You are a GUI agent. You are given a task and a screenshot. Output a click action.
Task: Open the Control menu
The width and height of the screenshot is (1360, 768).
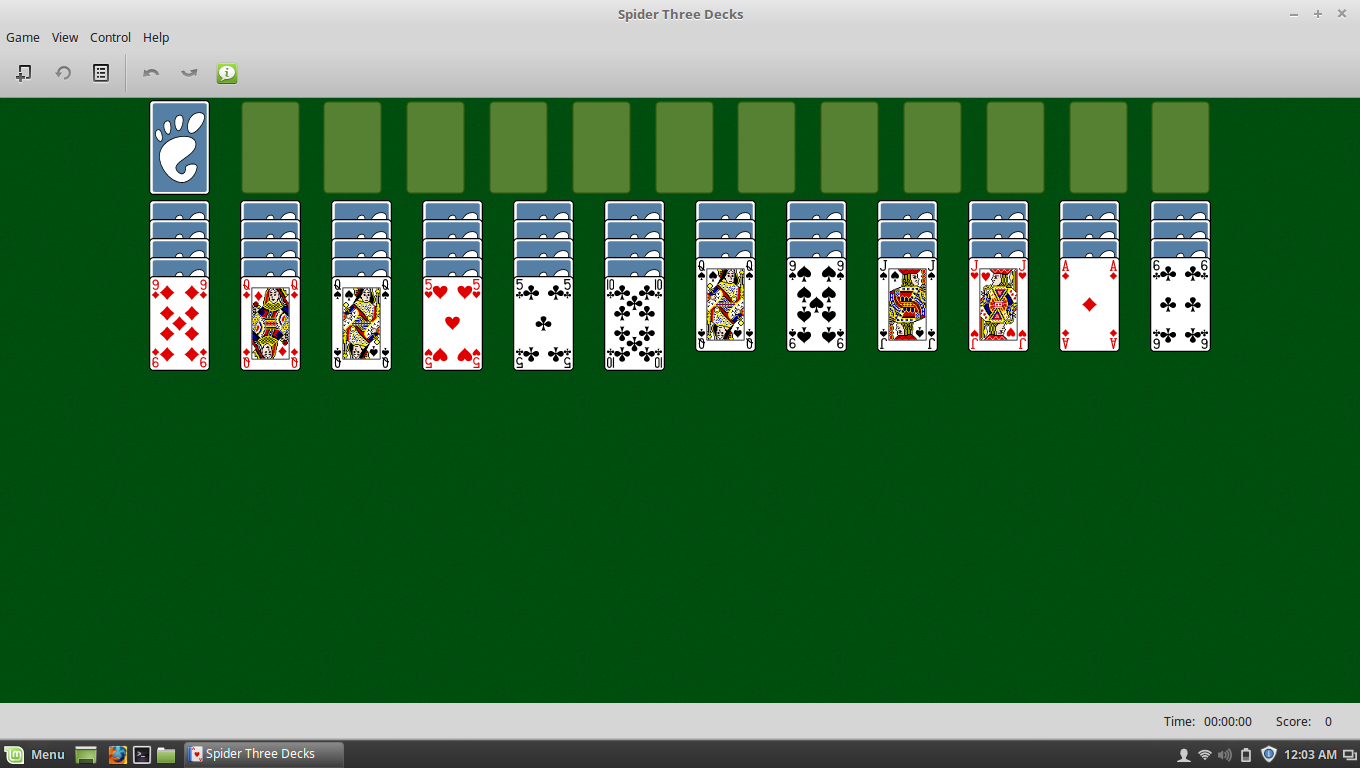click(x=110, y=37)
